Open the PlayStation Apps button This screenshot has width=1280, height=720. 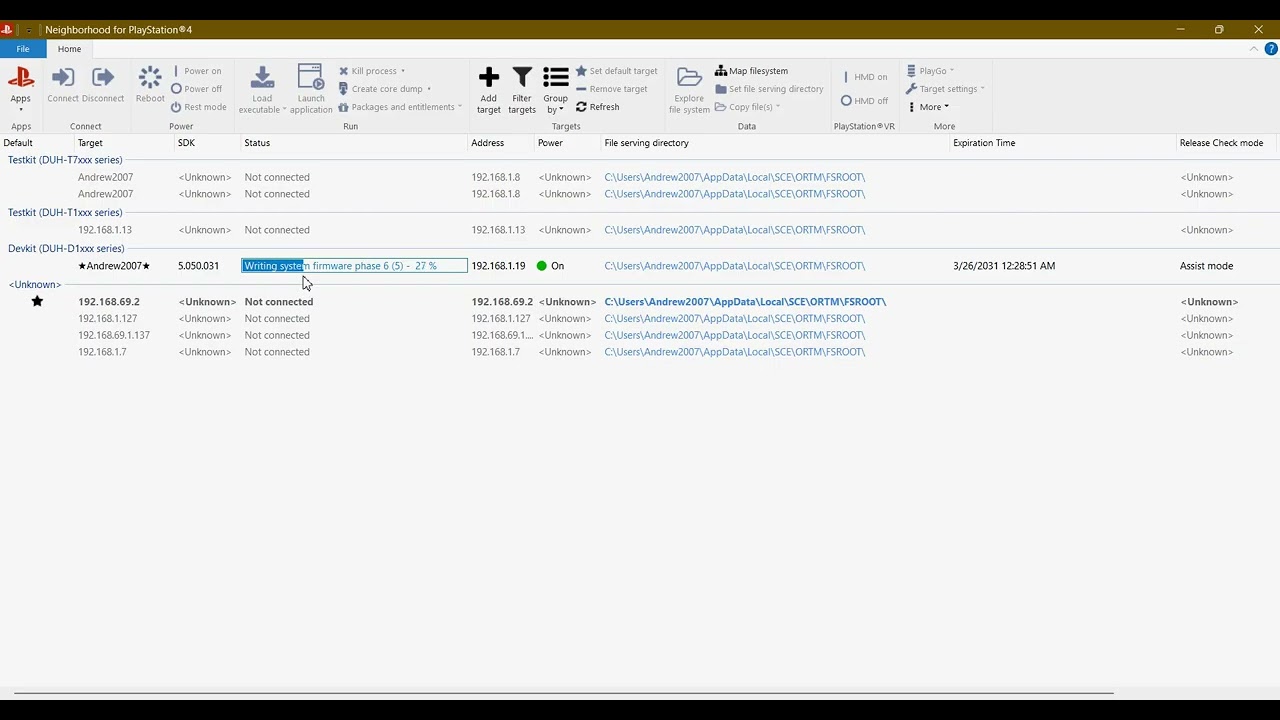(x=21, y=87)
